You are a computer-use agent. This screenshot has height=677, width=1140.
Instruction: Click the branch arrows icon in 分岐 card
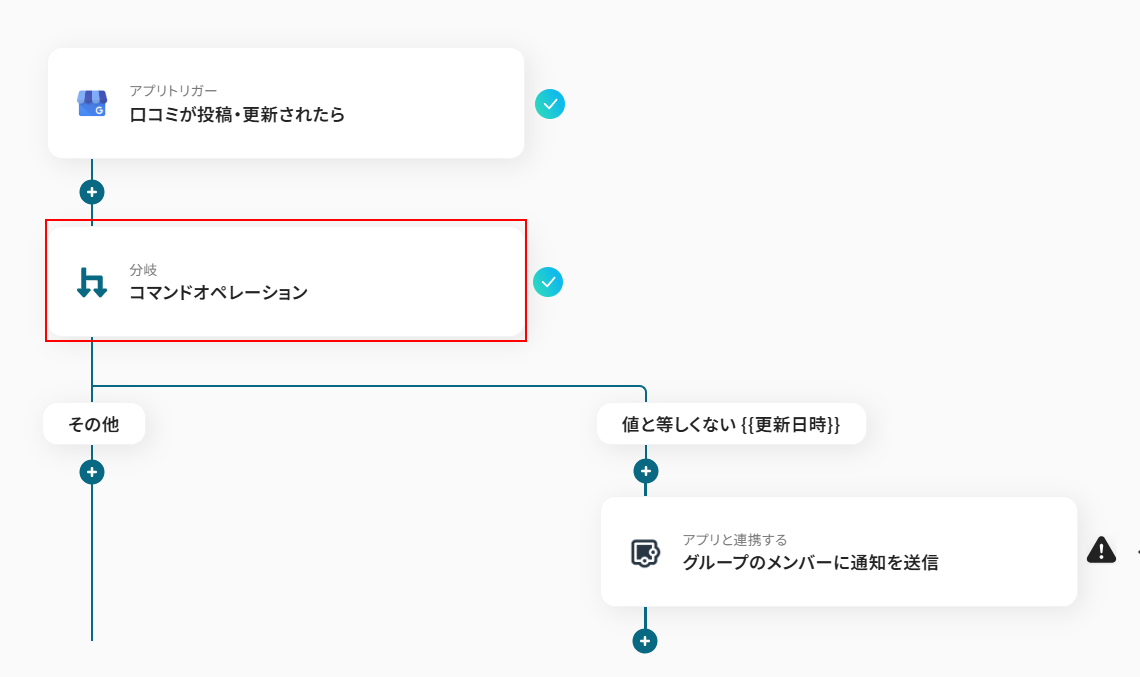click(92, 282)
